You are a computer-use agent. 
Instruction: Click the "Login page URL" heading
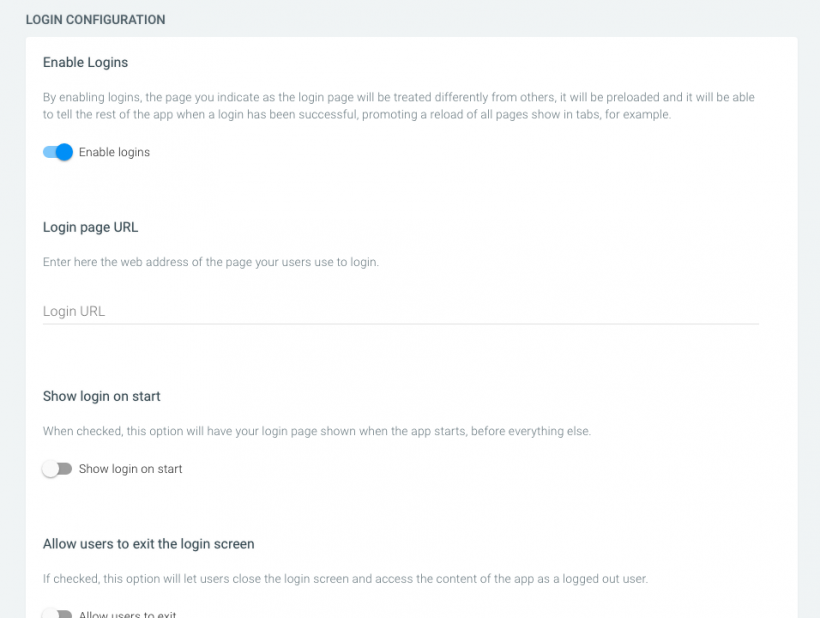coord(90,227)
